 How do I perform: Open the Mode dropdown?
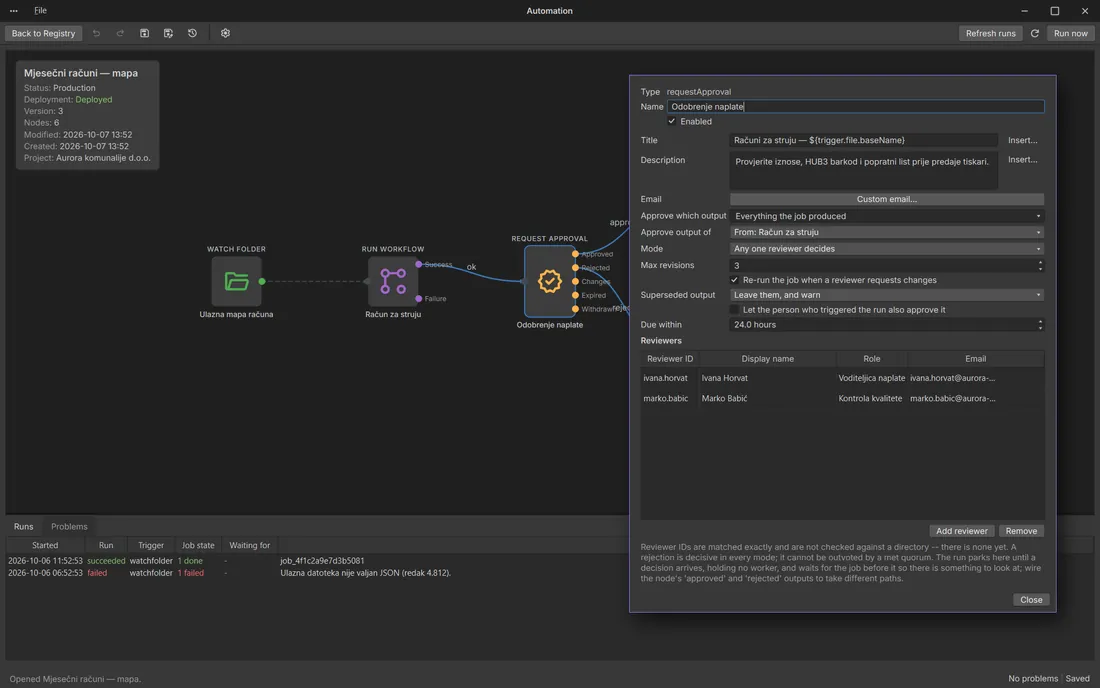coord(887,248)
